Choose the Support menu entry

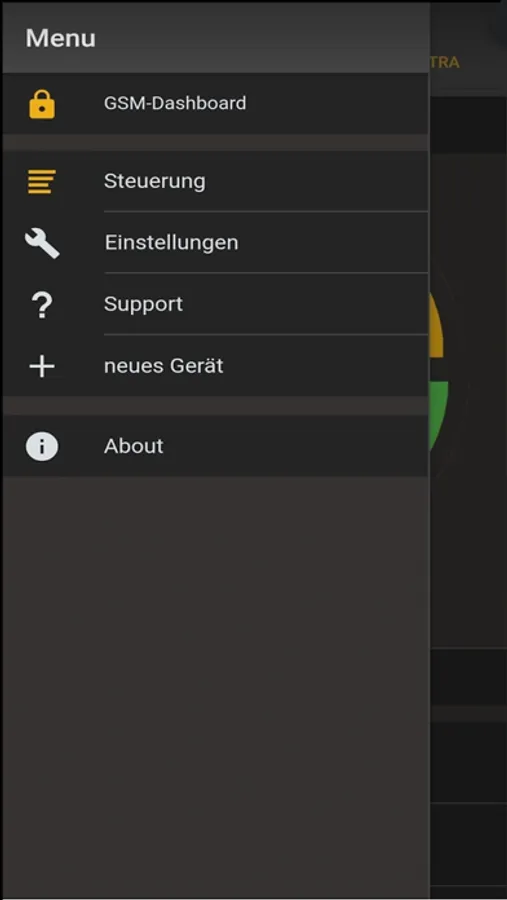[215, 304]
